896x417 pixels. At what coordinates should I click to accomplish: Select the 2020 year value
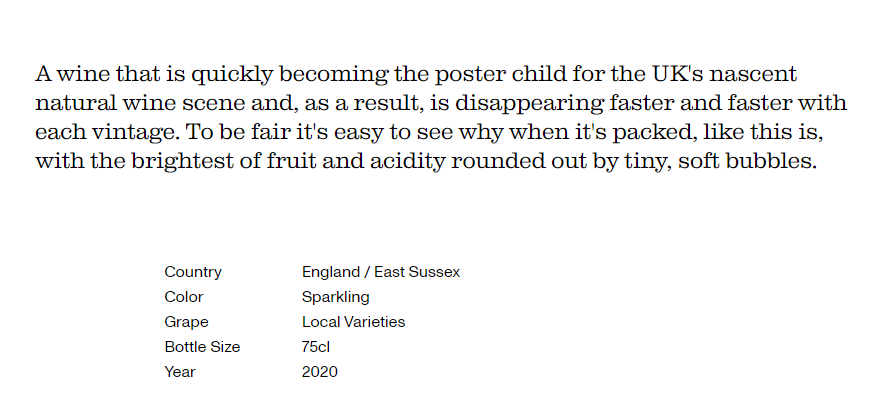(319, 372)
